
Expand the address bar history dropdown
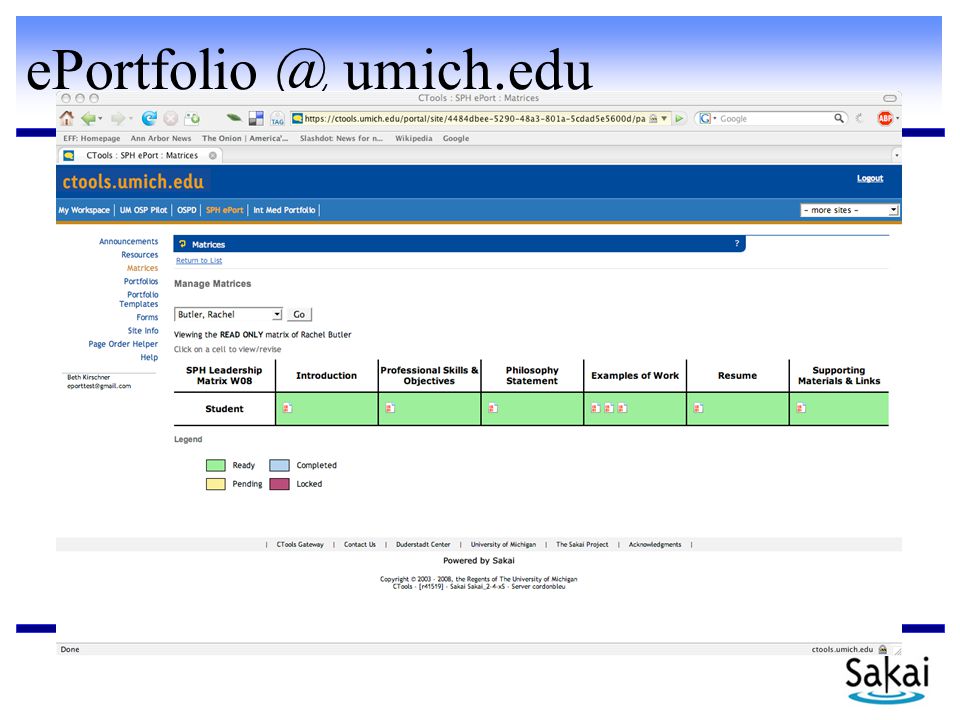click(x=664, y=119)
